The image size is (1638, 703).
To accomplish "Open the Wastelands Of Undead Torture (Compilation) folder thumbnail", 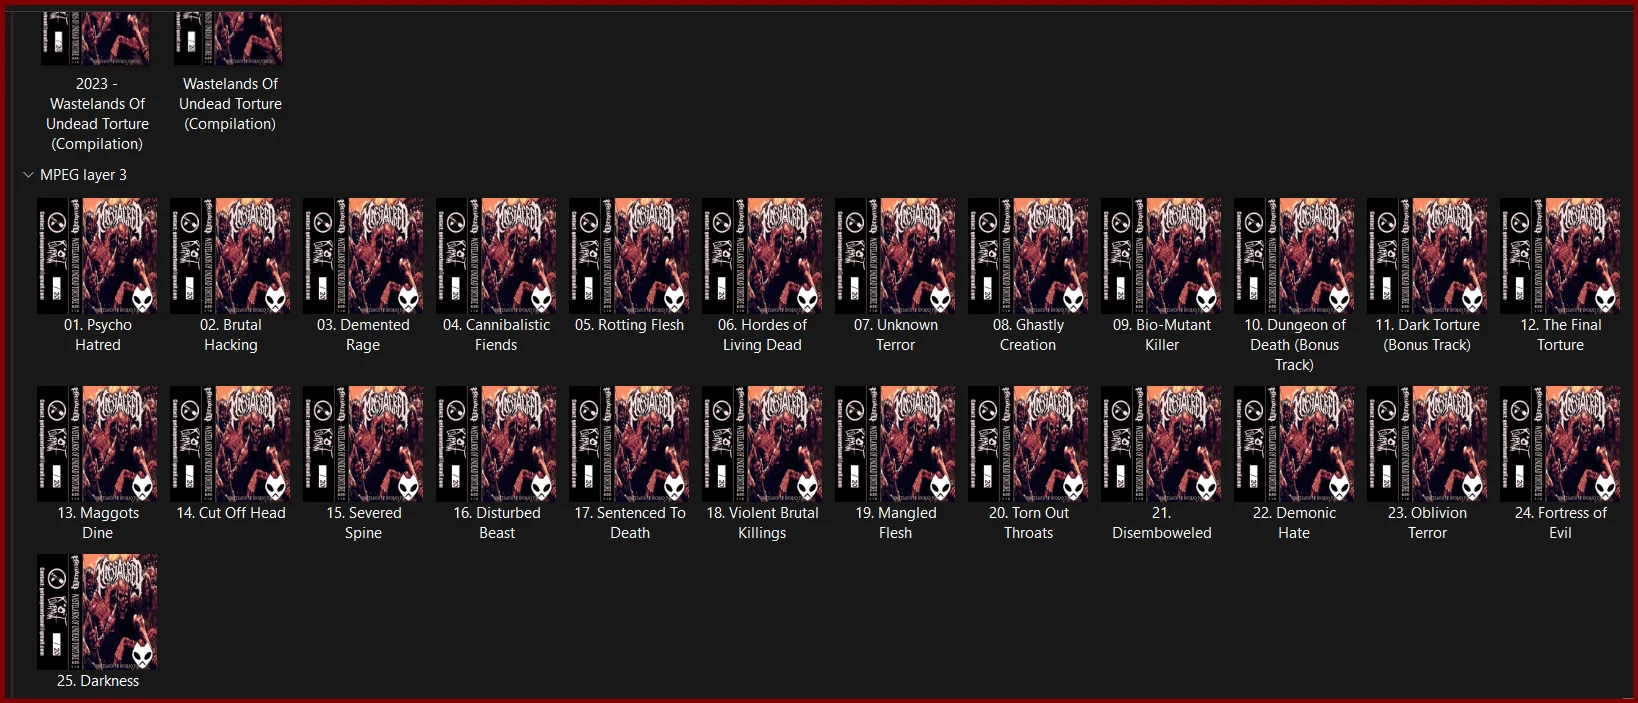I will [230, 38].
